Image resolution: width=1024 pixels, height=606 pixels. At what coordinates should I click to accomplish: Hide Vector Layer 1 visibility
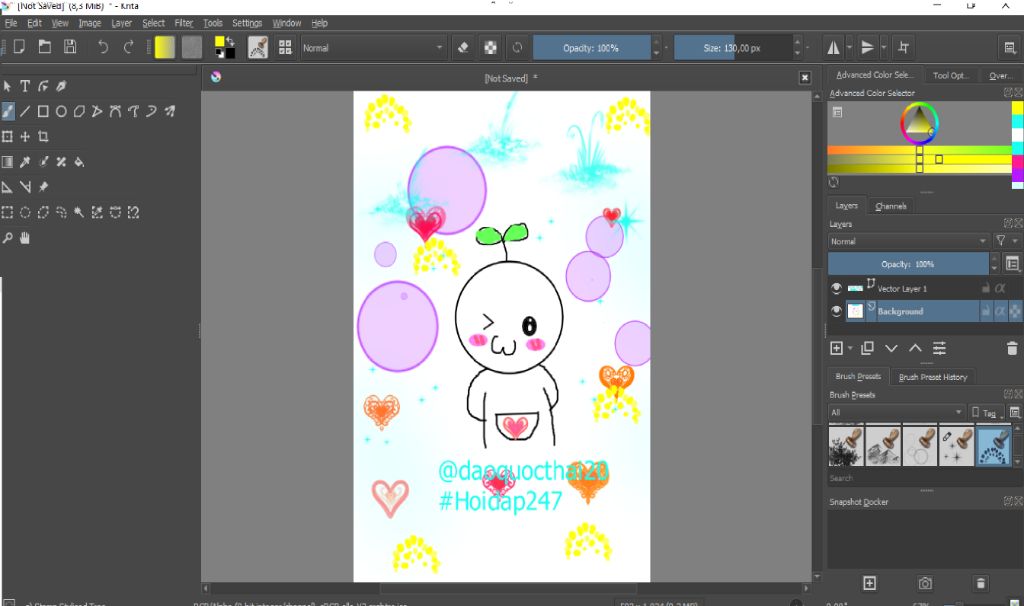click(836, 288)
